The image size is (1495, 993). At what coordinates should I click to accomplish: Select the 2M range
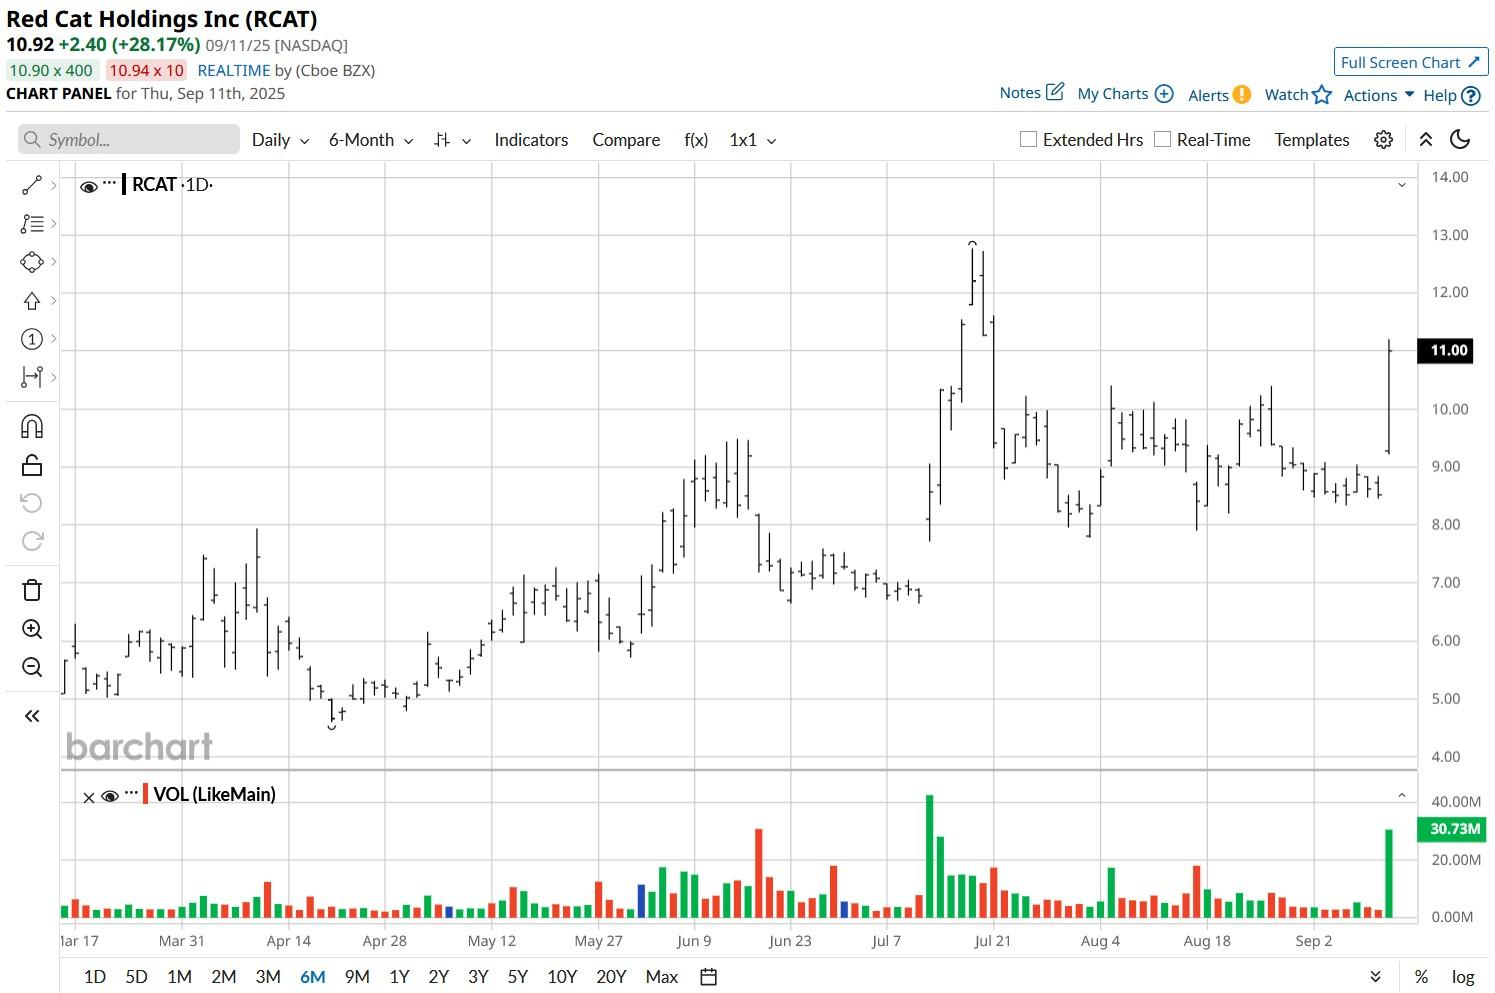pos(224,977)
